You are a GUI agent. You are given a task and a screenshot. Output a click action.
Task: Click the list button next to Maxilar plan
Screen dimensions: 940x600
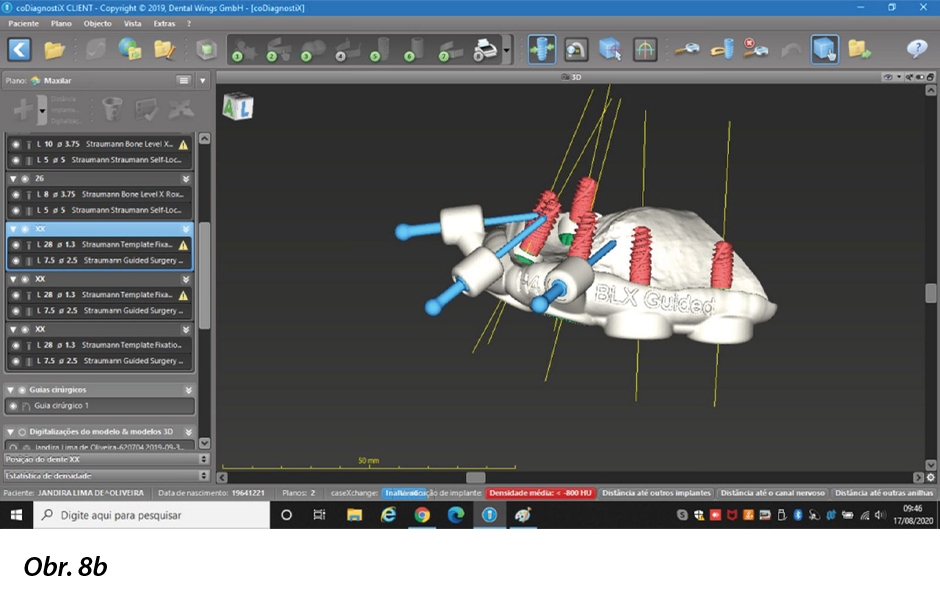click(x=183, y=80)
